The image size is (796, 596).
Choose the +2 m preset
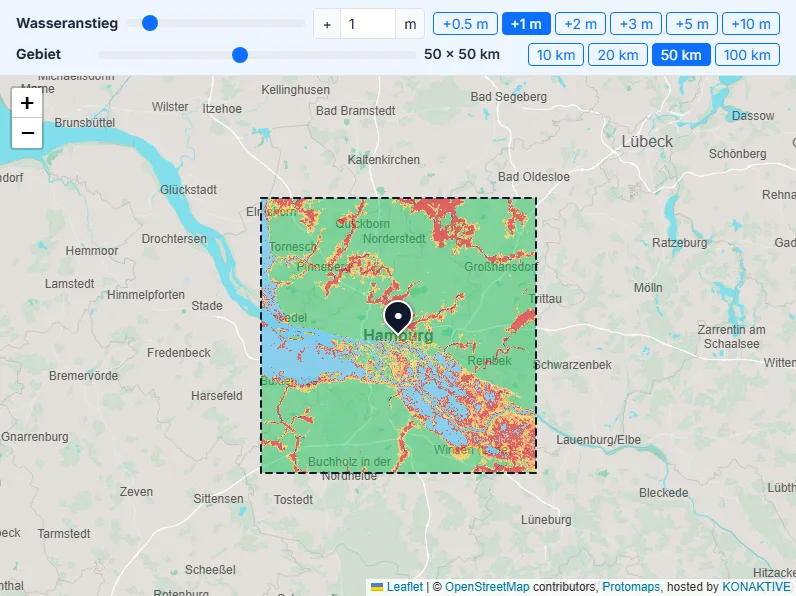[x=580, y=24]
